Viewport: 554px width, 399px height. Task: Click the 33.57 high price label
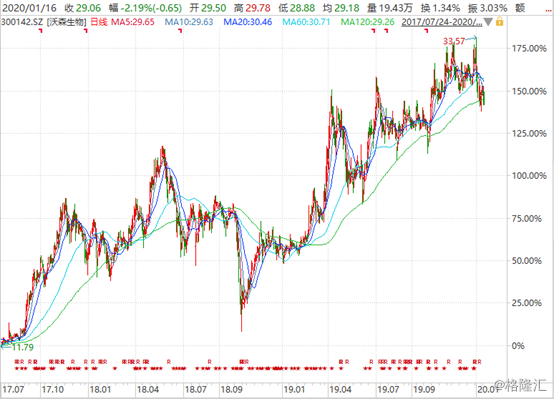tap(454, 41)
